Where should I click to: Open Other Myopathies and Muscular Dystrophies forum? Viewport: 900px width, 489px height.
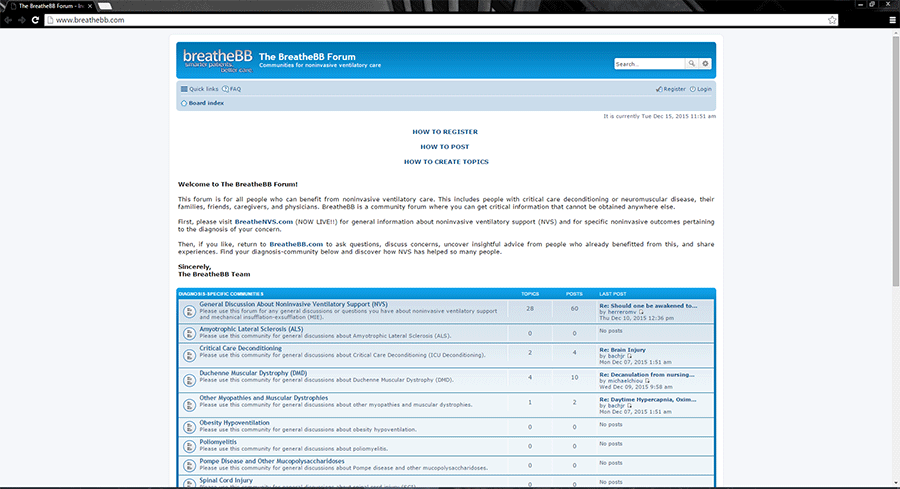click(263, 397)
